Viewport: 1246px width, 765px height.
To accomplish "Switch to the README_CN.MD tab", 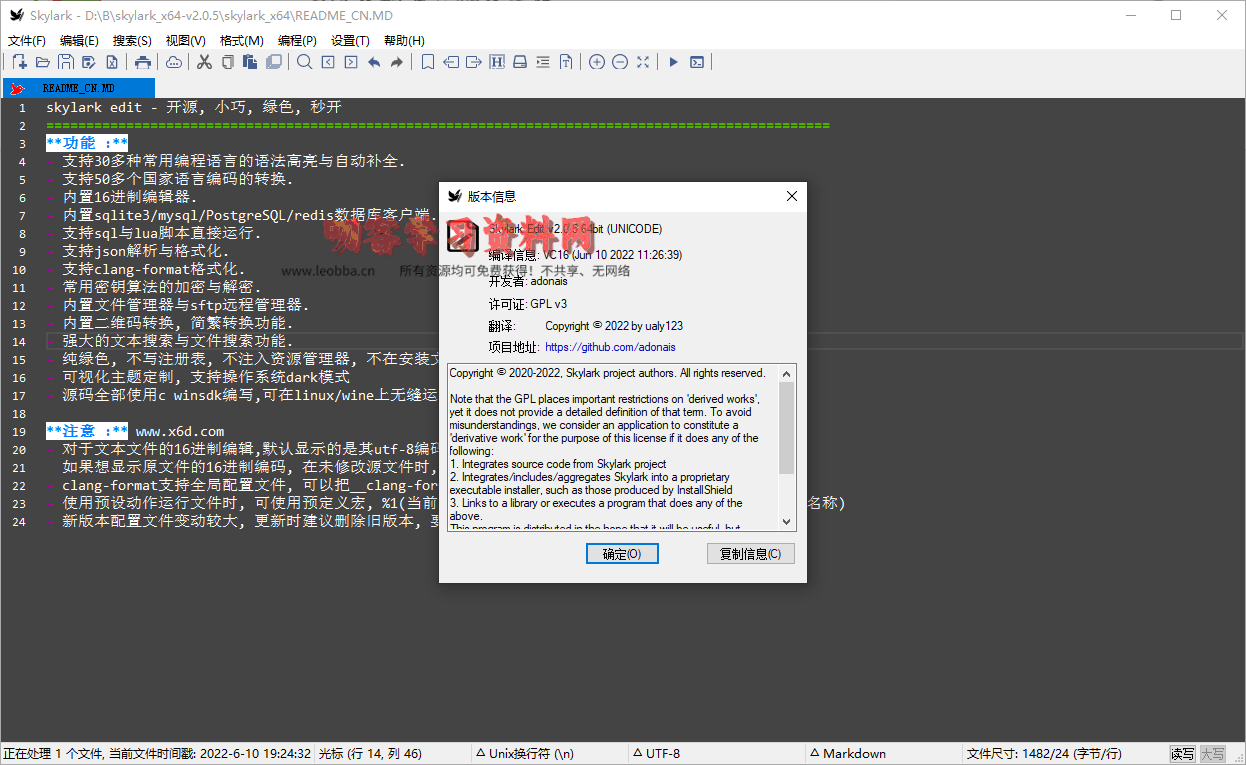I will click(x=78, y=88).
